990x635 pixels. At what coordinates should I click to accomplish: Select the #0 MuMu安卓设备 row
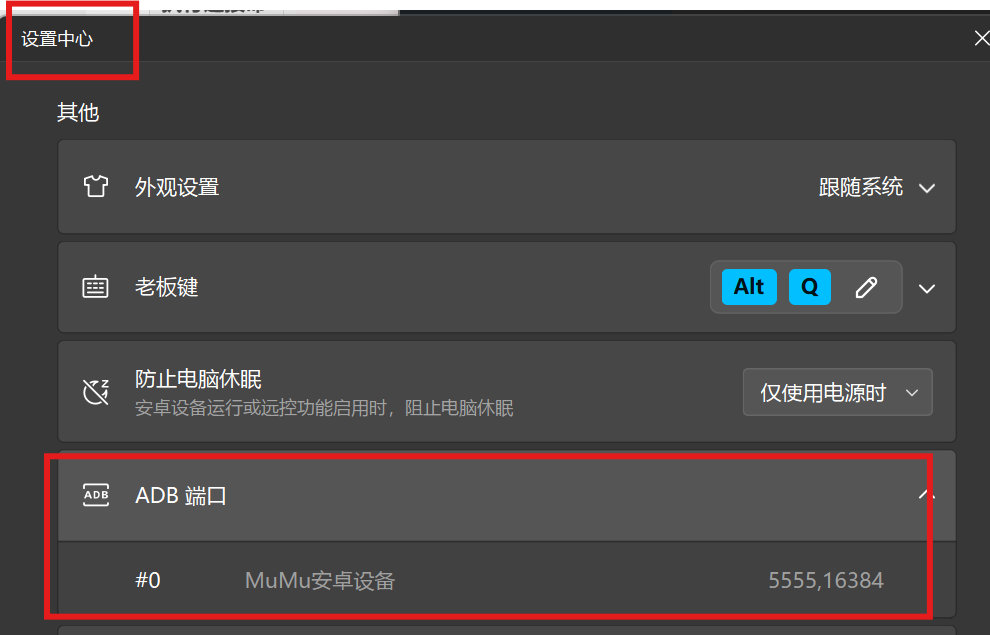pos(506,580)
